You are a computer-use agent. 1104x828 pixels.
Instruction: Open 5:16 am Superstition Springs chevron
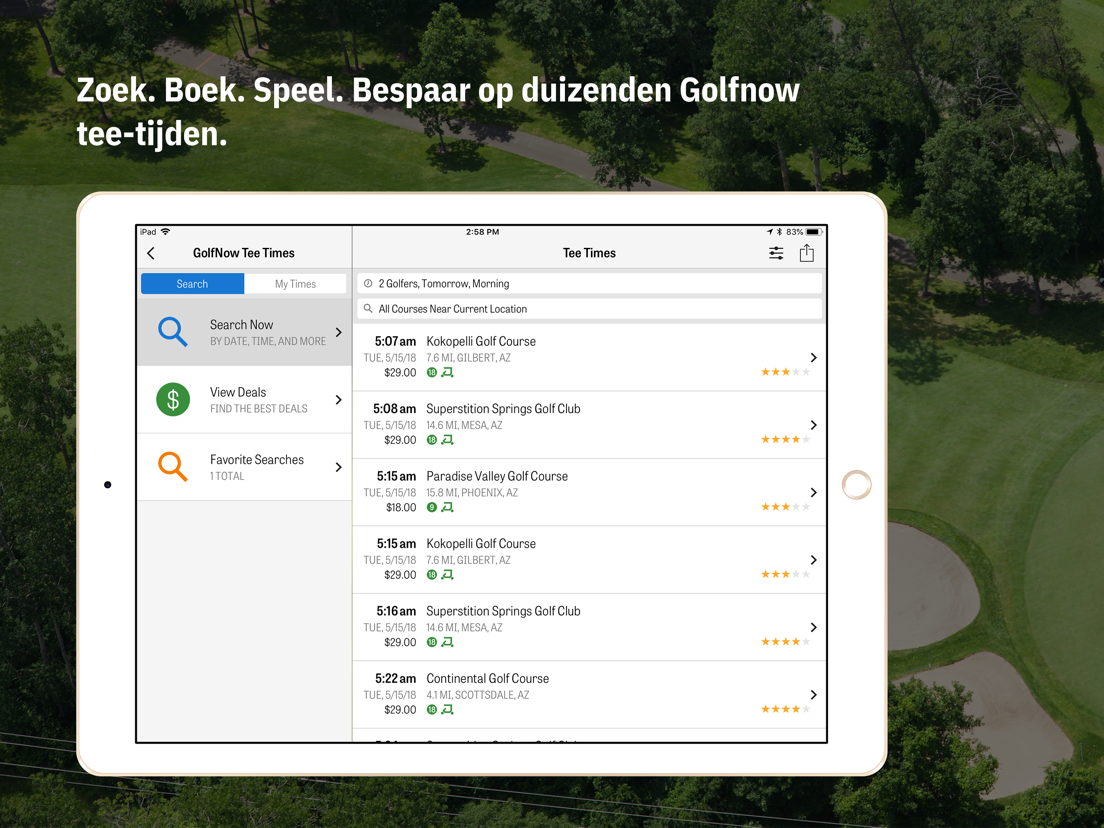coord(813,627)
